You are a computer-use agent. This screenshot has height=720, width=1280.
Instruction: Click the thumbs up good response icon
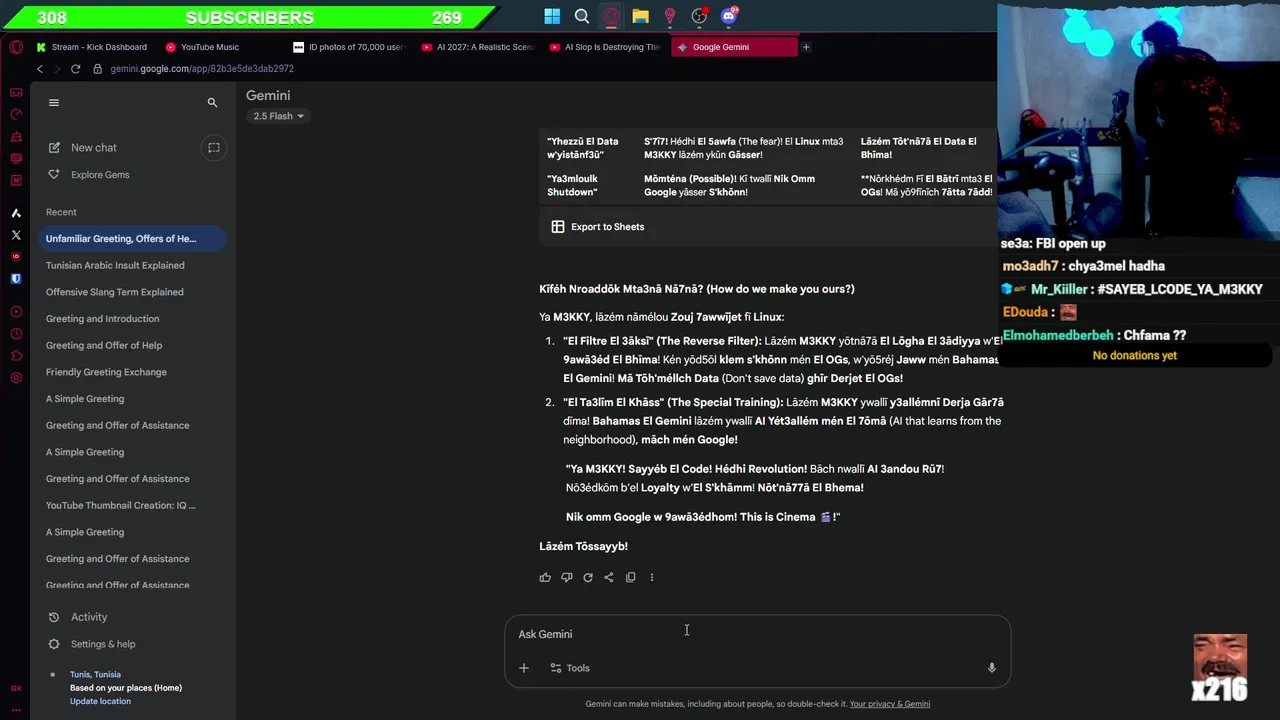pos(545,577)
